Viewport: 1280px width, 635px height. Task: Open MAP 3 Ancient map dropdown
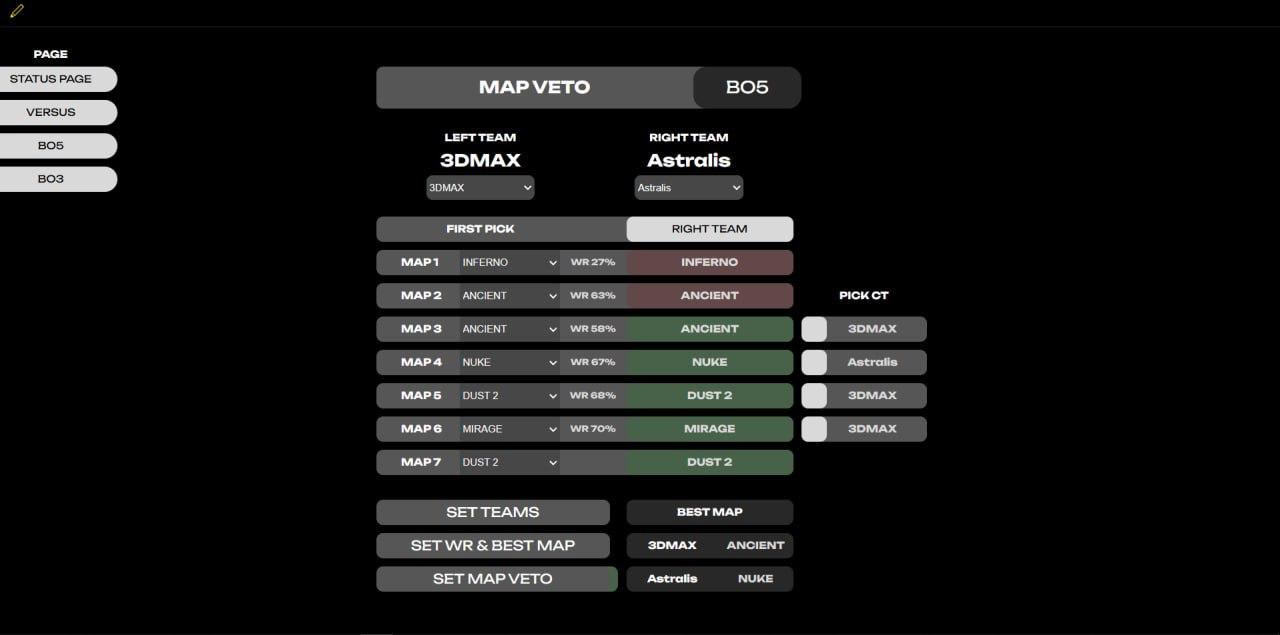(x=509, y=329)
